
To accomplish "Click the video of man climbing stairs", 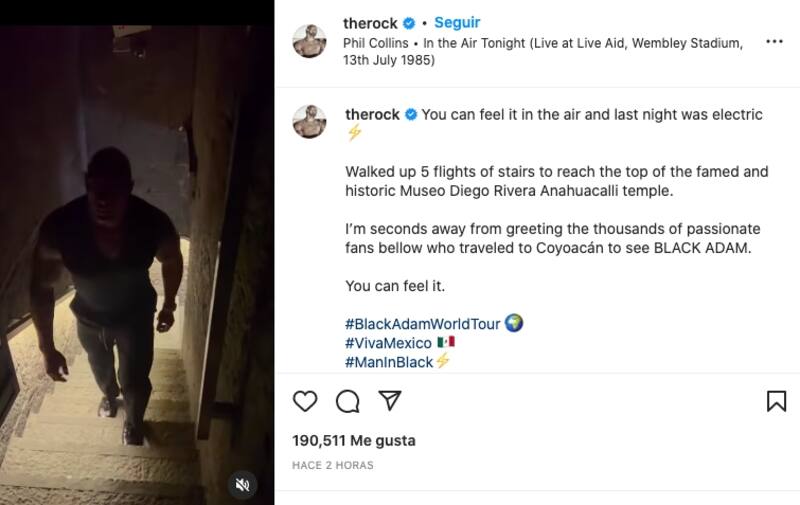I will pyautogui.click(x=137, y=250).
